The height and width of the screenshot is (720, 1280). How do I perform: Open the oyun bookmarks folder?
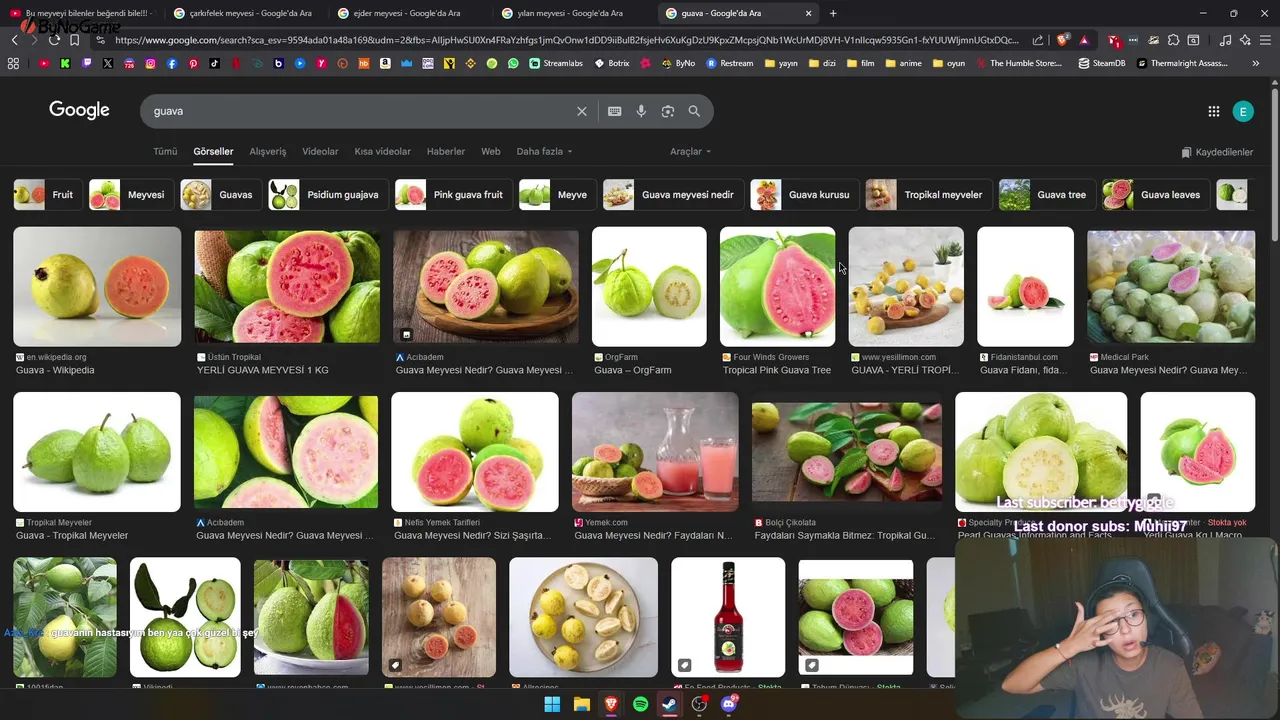tap(949, 63)
